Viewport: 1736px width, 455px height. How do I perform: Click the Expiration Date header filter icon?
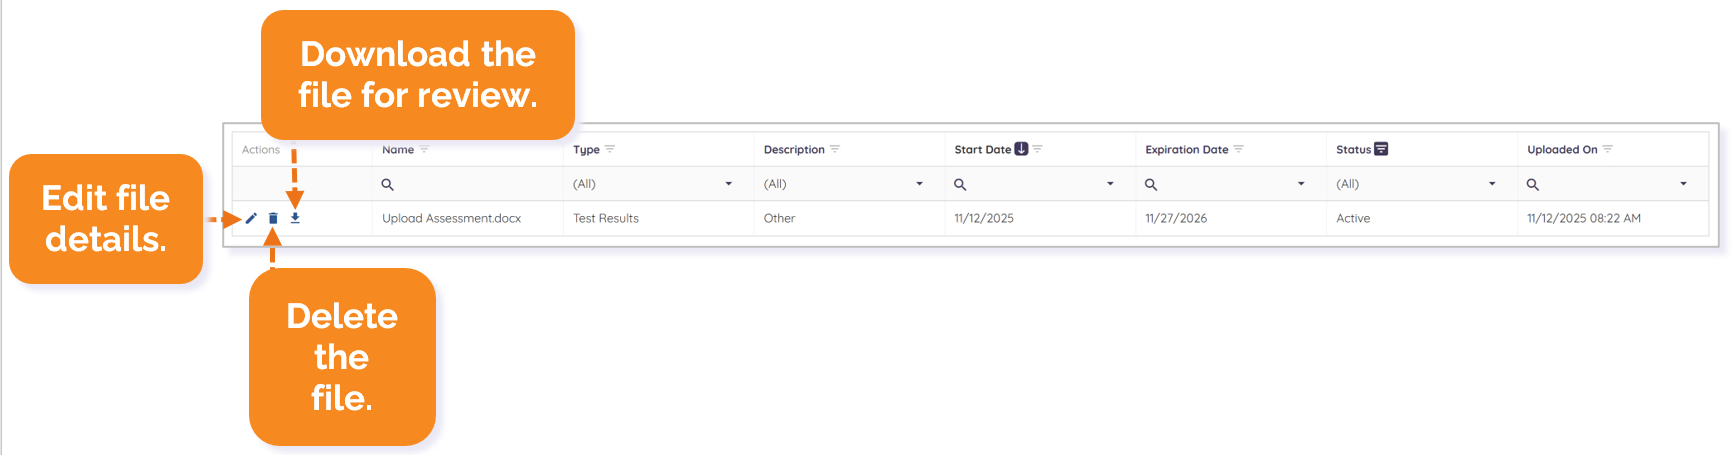coord(1239,150)
